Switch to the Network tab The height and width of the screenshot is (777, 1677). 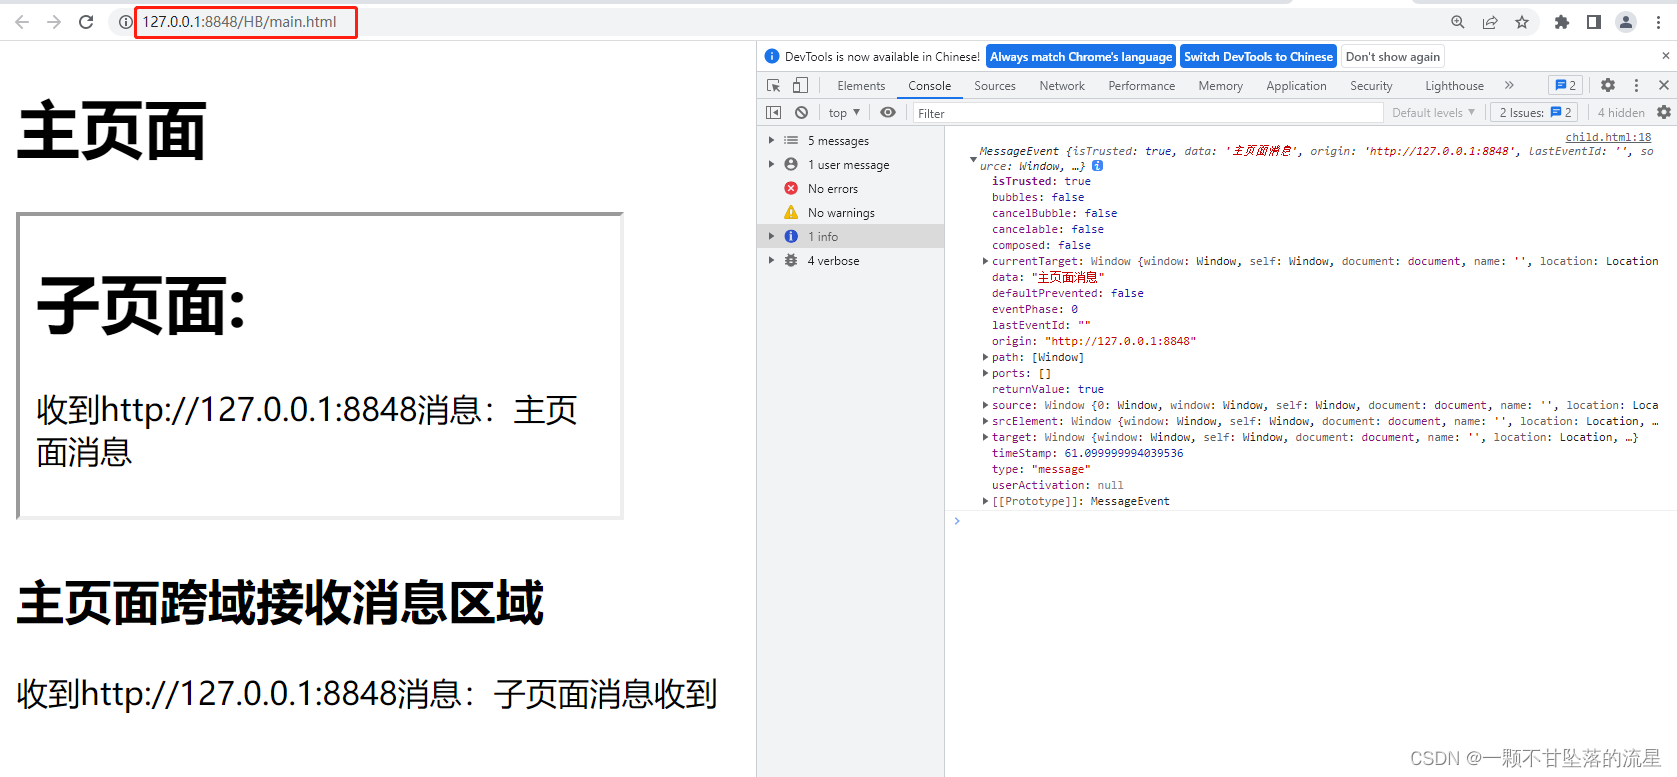pos(1062,86)
